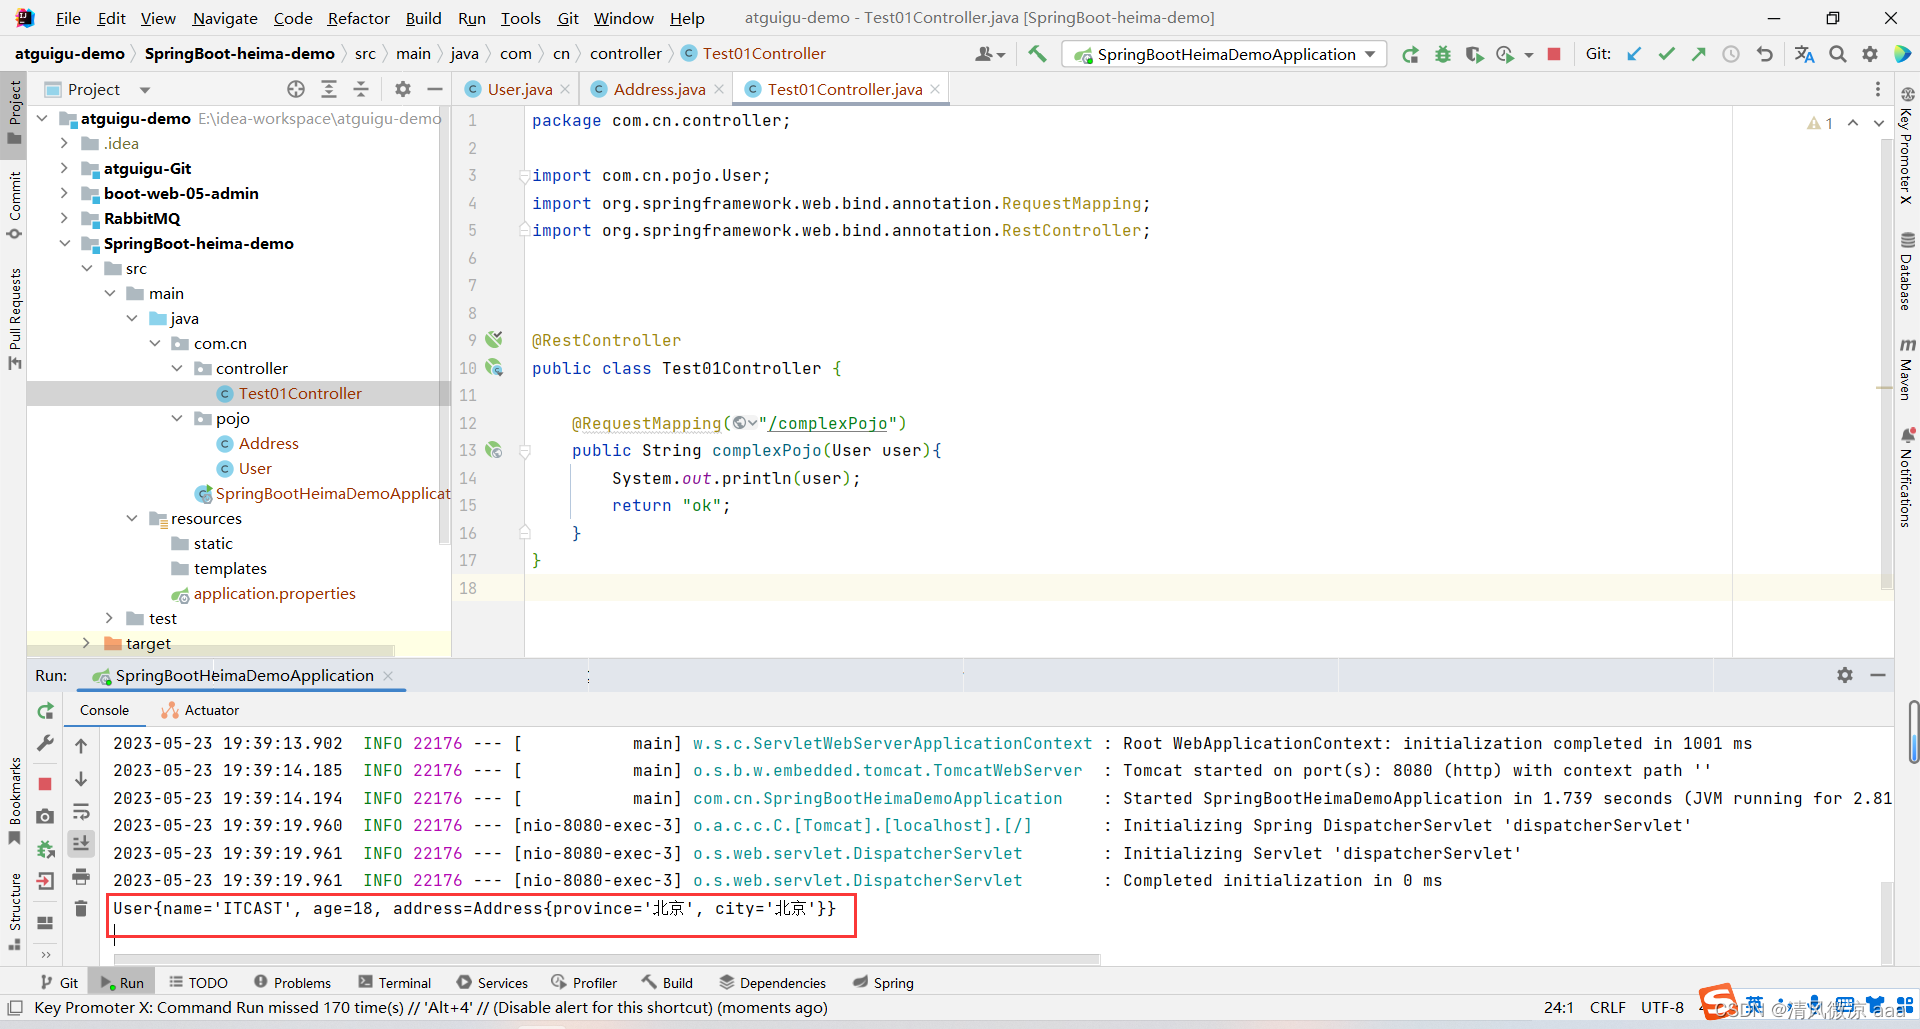
Task: Click the Build project hammer icon
Action: tap(1037, 54)
